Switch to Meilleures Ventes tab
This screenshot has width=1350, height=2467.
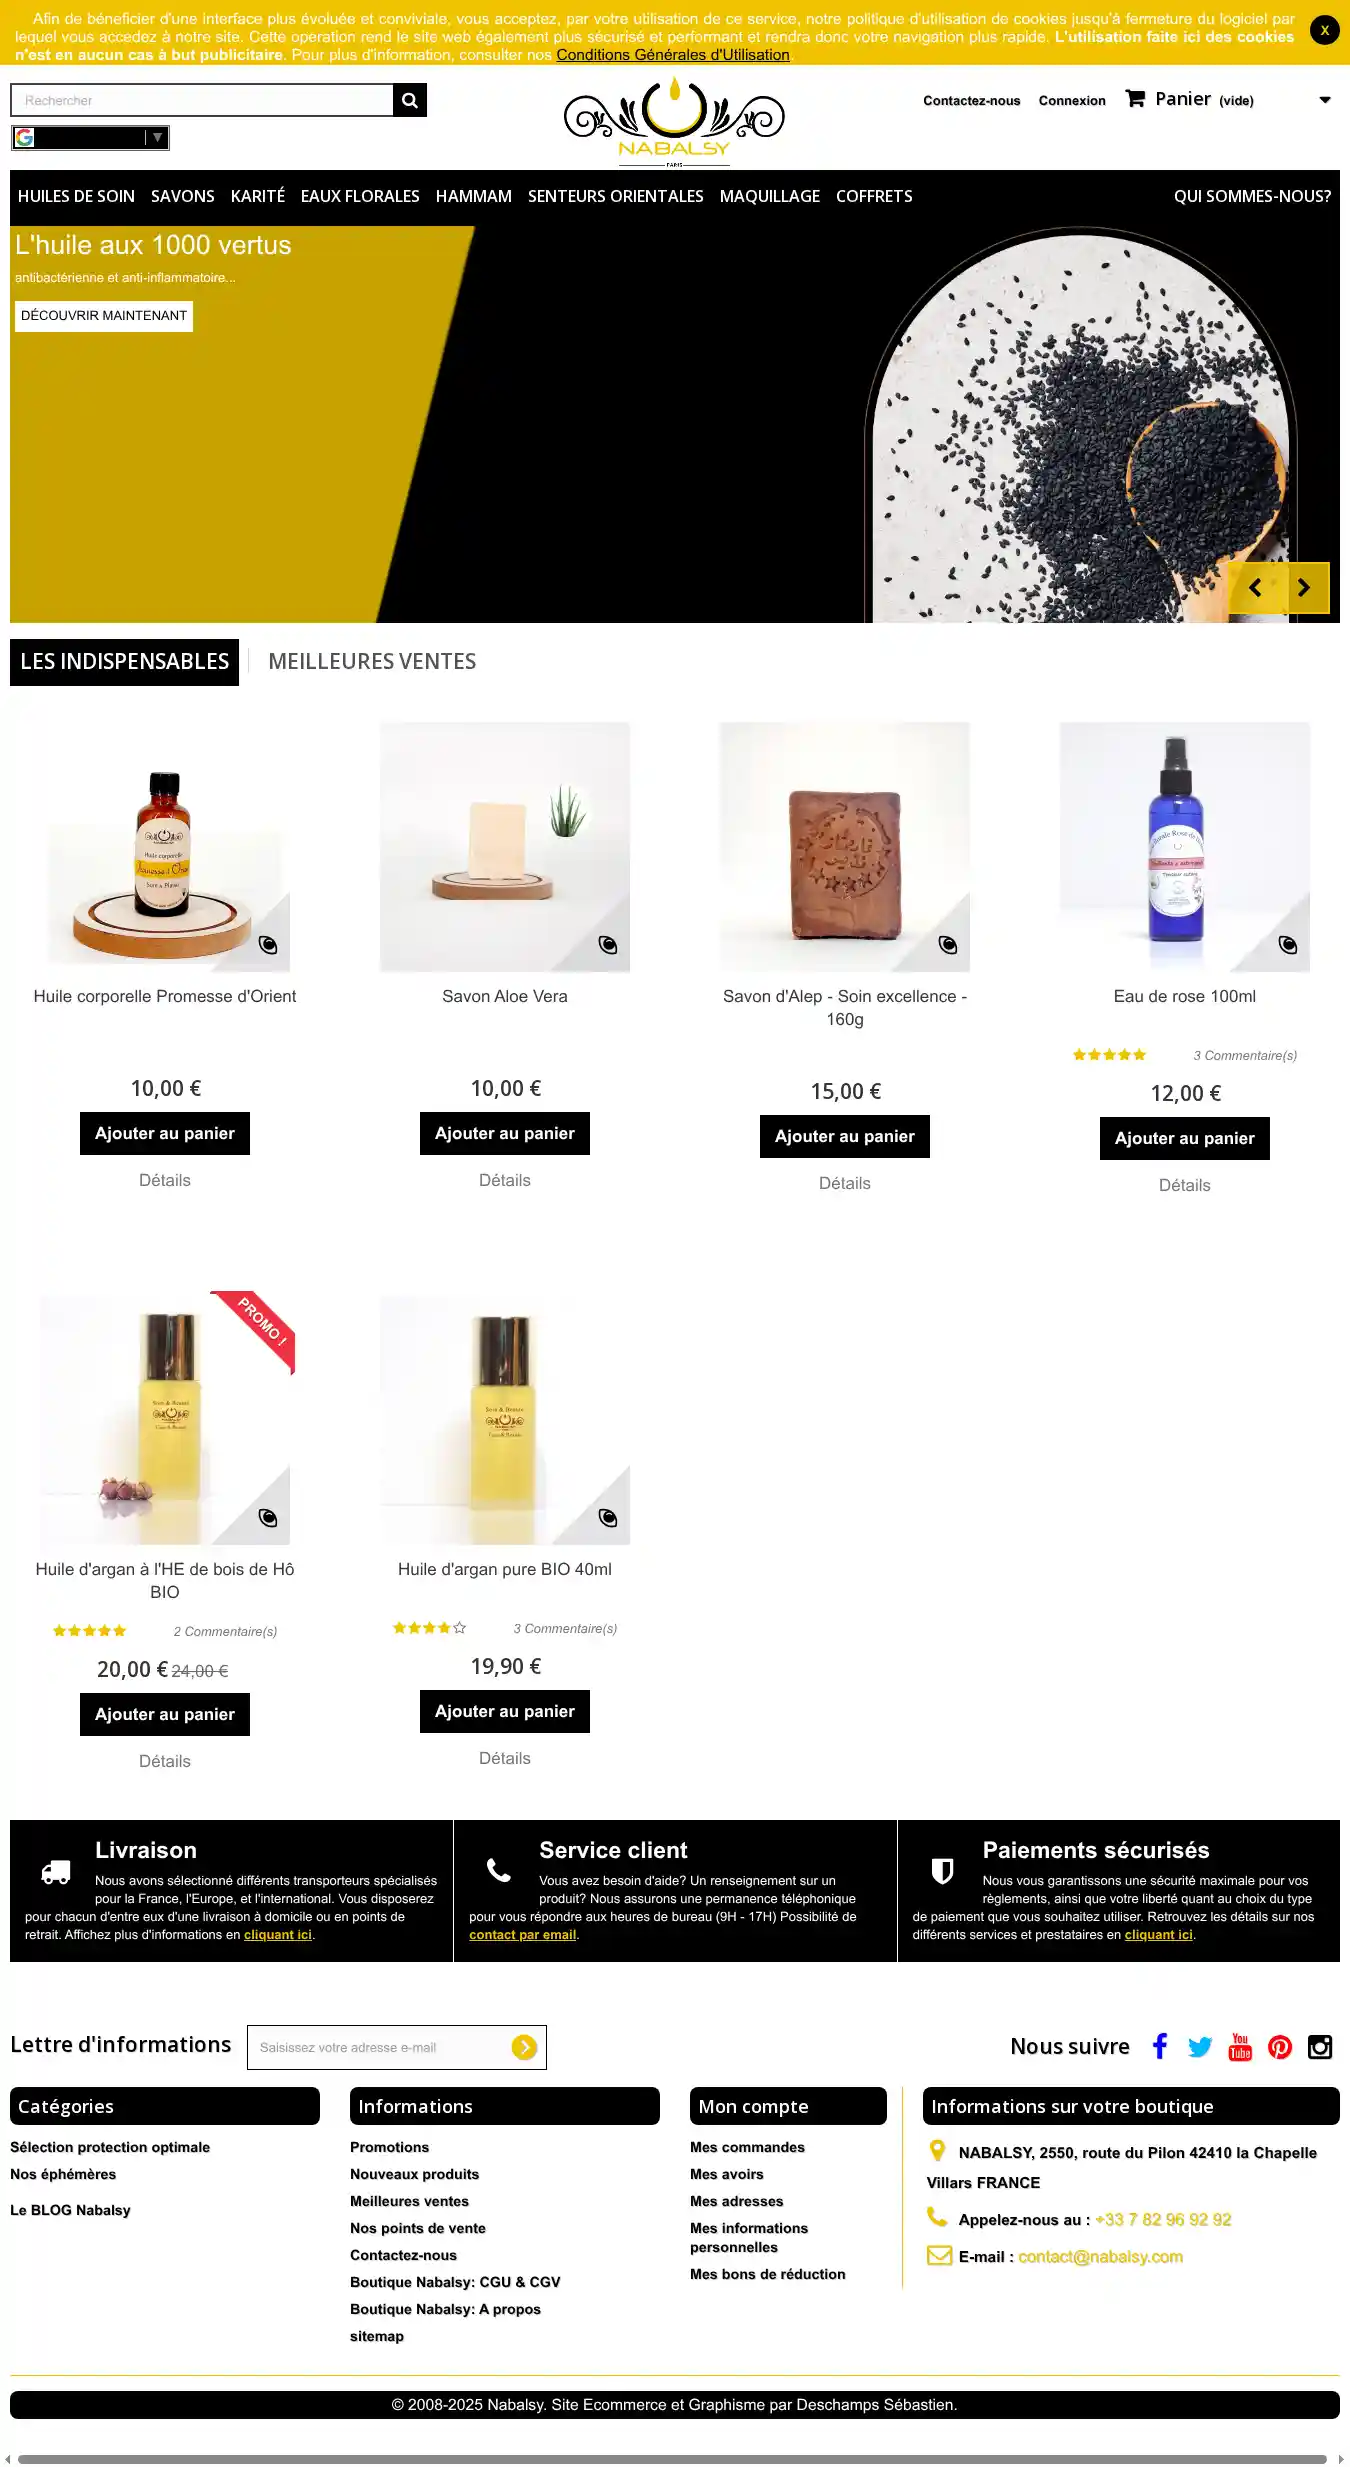[372, 661]
